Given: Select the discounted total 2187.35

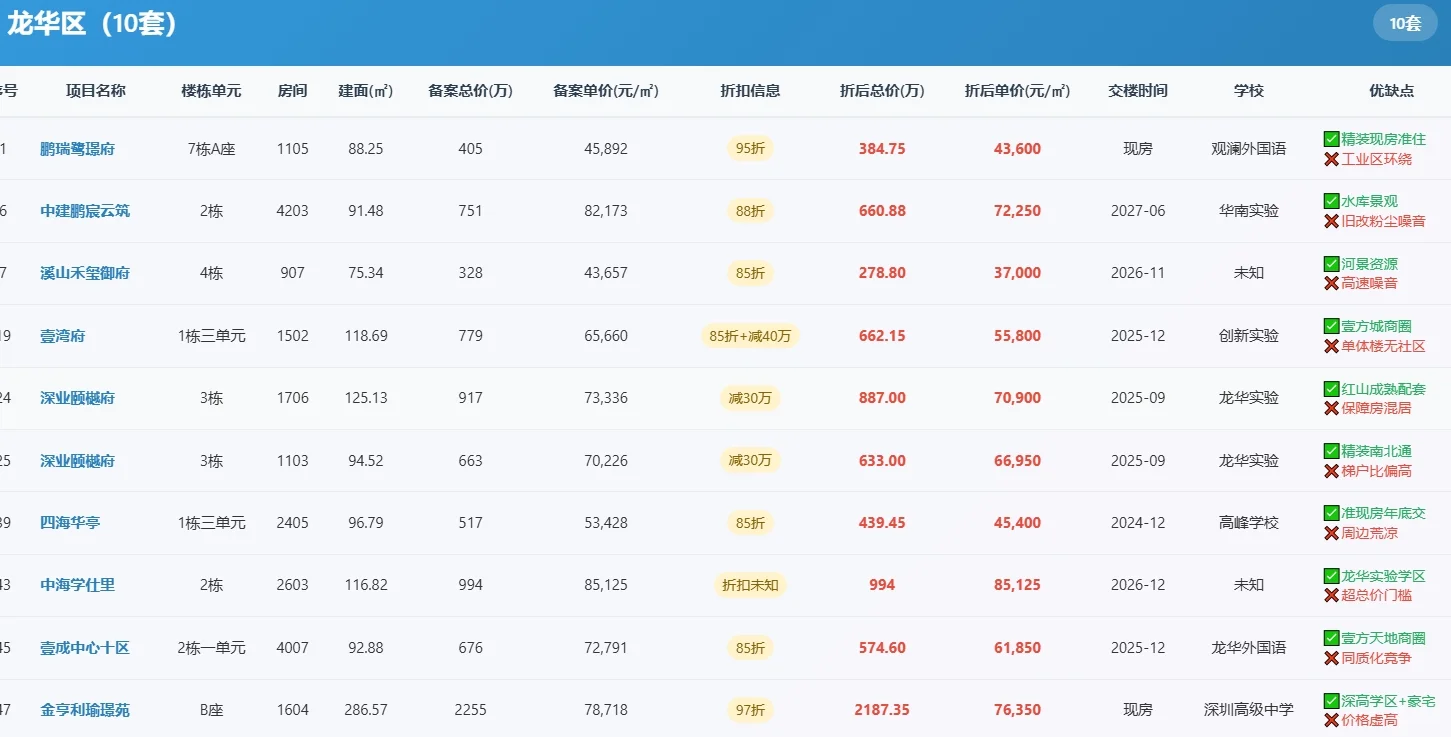Looking at the screenshot, I should 882,710.
